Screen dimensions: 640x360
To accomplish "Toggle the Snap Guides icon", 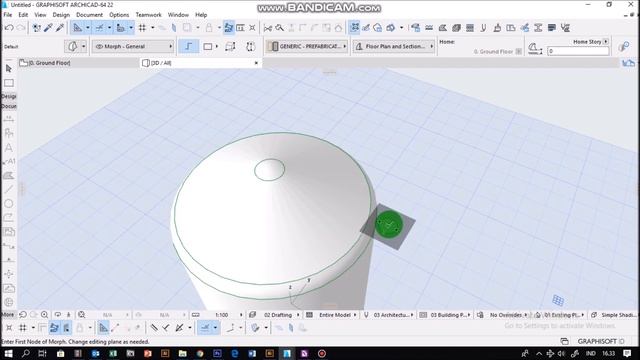I will pyautogui.click(x=99, y=28).
